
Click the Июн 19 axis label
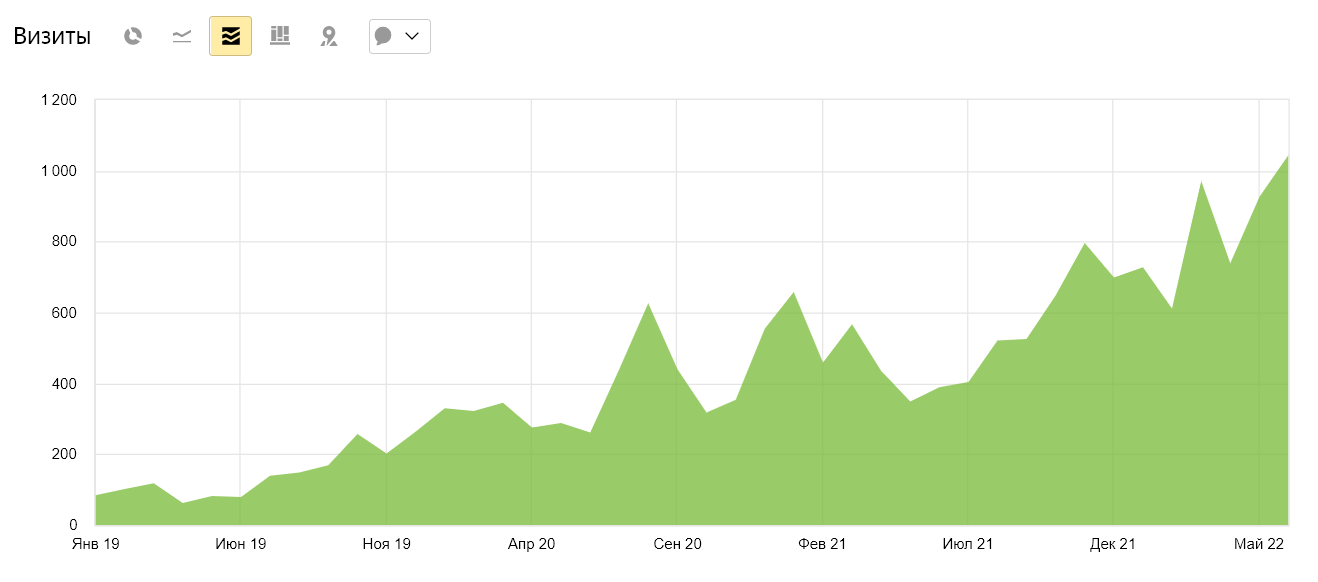pos(241,544)
